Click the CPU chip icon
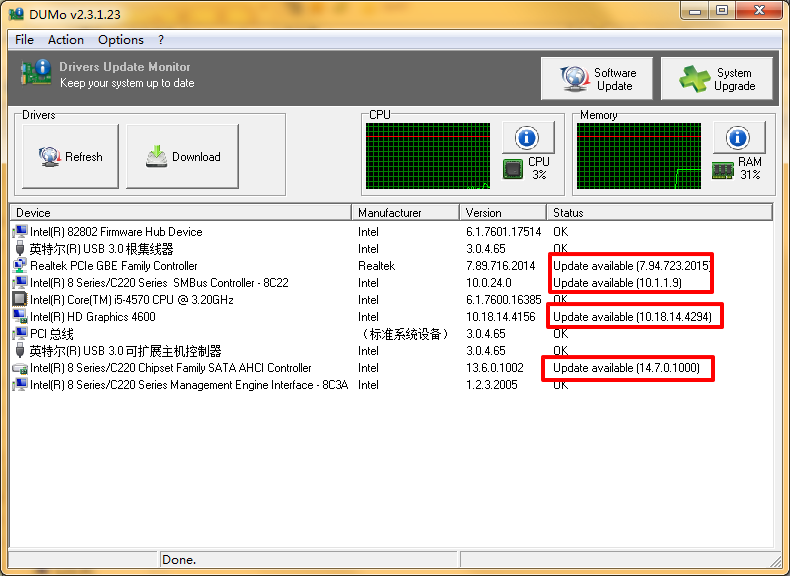Viewport: 790px width, 576px height. (513, 169)
